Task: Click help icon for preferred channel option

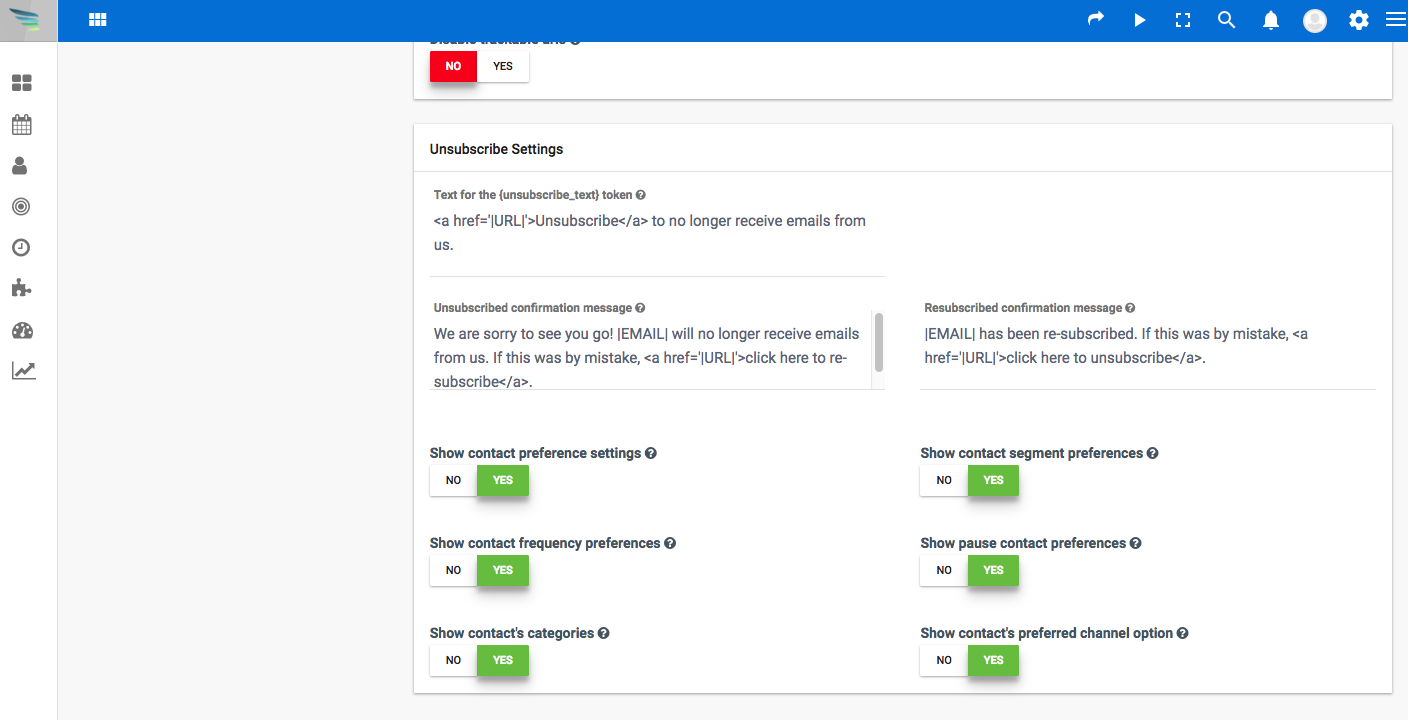Action: tap(1182, 633)
